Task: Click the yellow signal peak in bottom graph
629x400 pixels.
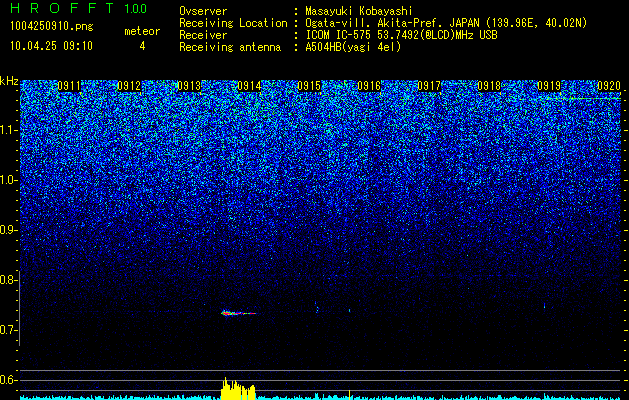Action: coord(238,388)
